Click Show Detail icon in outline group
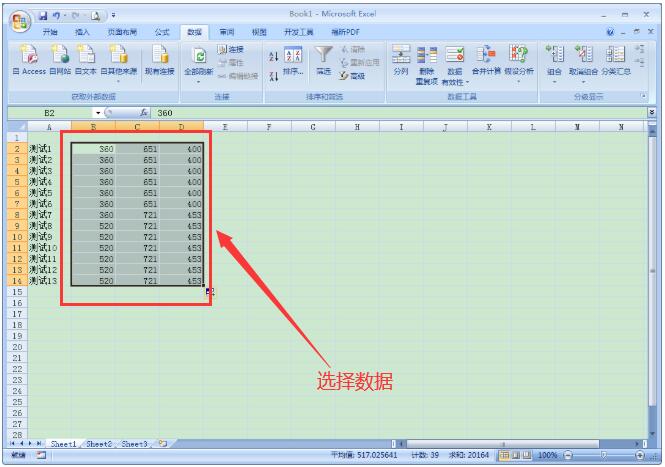Viewport: 665px width, 467px height. click(640, 49)
